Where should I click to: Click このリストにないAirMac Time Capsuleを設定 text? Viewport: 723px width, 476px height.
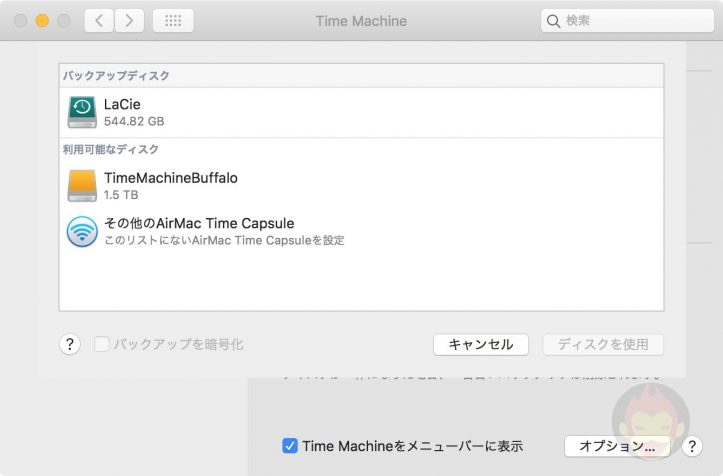[224, 240]
